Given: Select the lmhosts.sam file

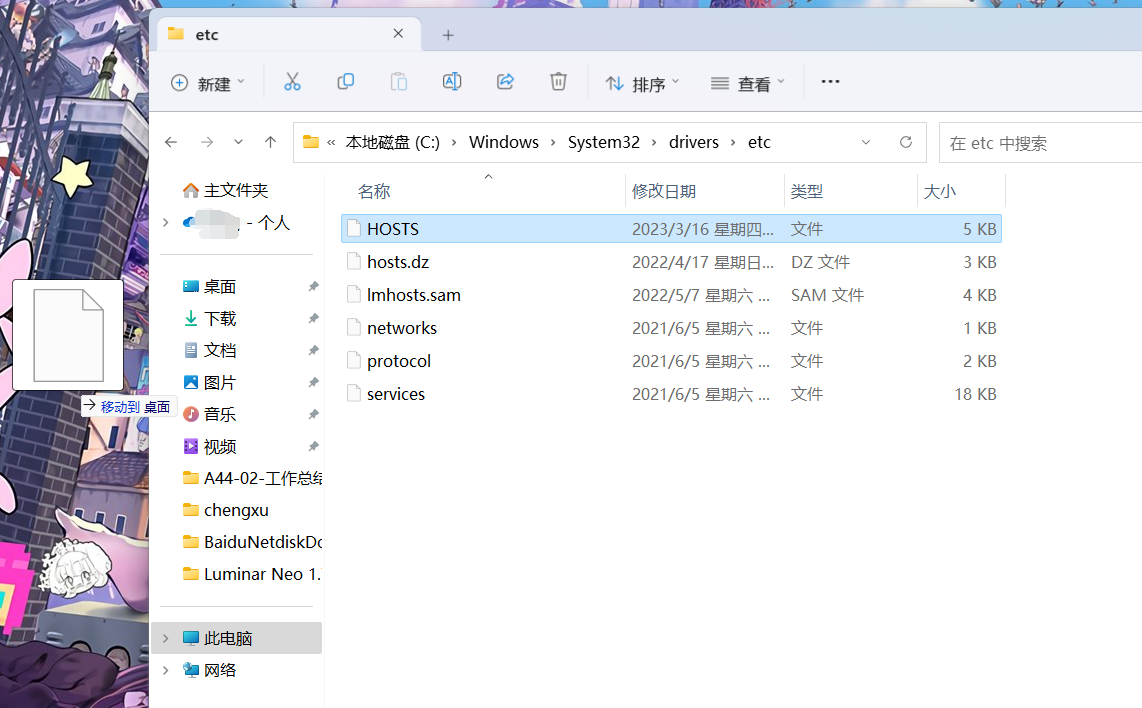Looking at the screenshot, I should pyautogui.click(x=672, y=295).
